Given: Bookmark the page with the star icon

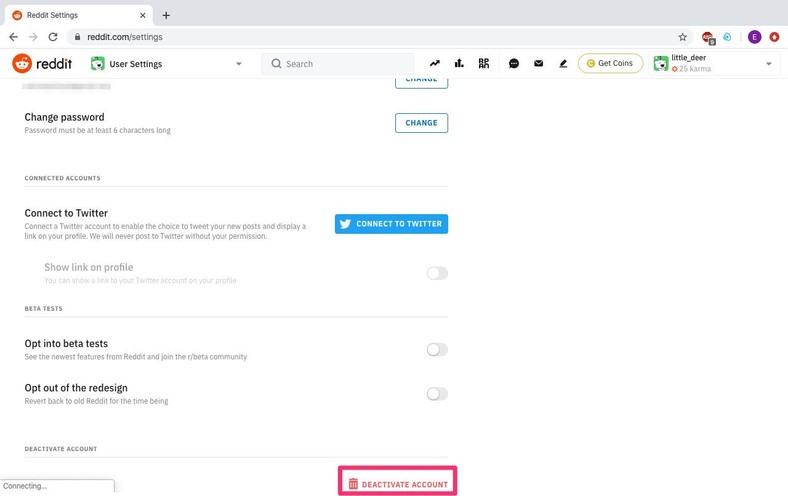Looking at the screenshot, I should [682, 37].
